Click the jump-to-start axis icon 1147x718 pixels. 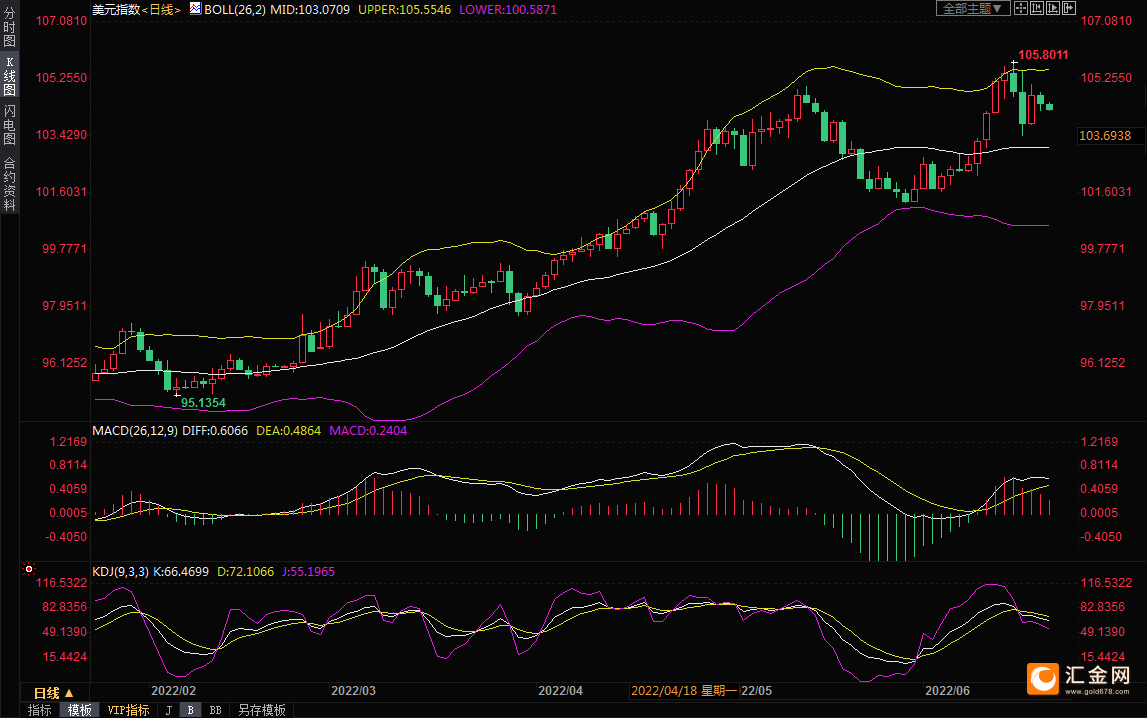(1037, 8)
